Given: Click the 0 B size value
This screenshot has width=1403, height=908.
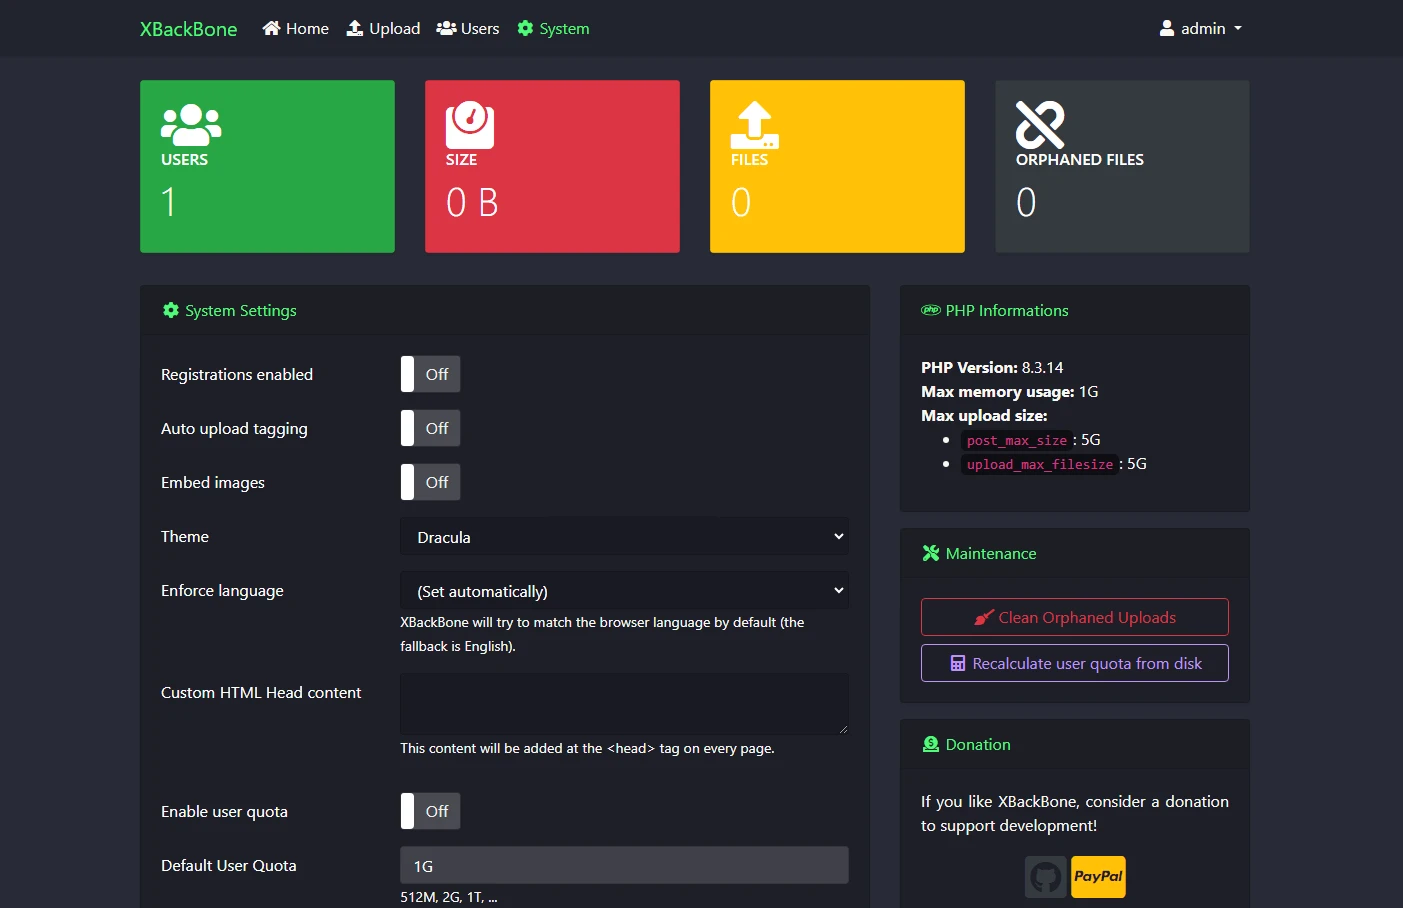Looking at the screenshot, I should pos(472,203).
